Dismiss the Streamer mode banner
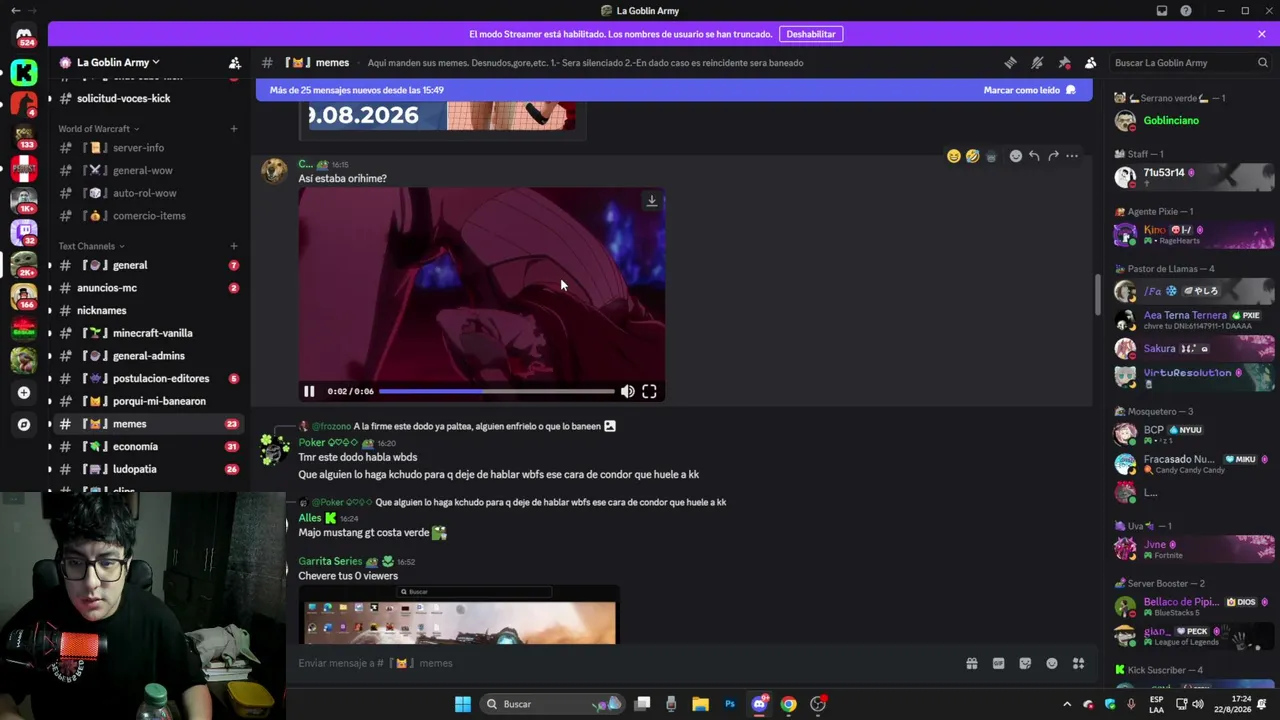1280x720 pixels. pos(1262,34)
